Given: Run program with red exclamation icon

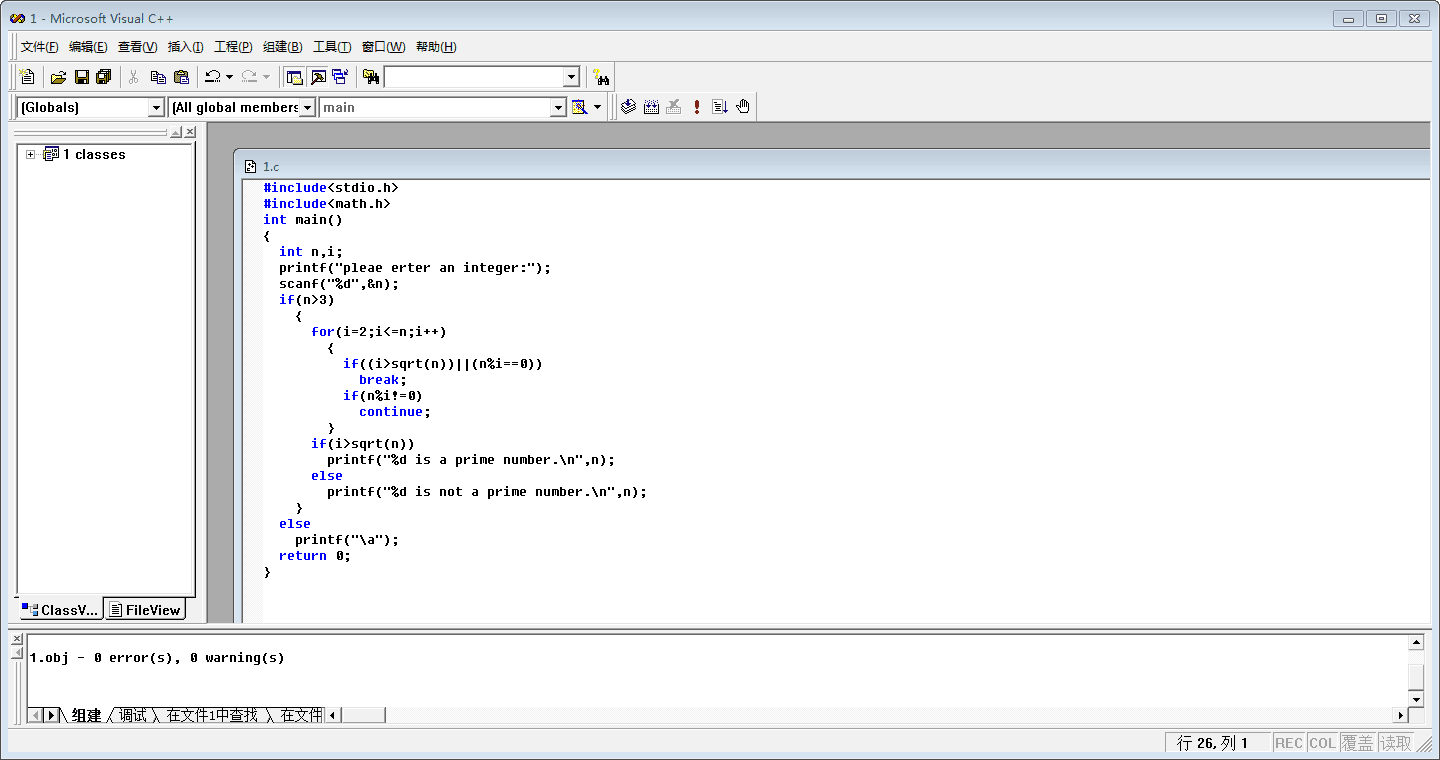Looking at the screenshot, I should [697, 107].
